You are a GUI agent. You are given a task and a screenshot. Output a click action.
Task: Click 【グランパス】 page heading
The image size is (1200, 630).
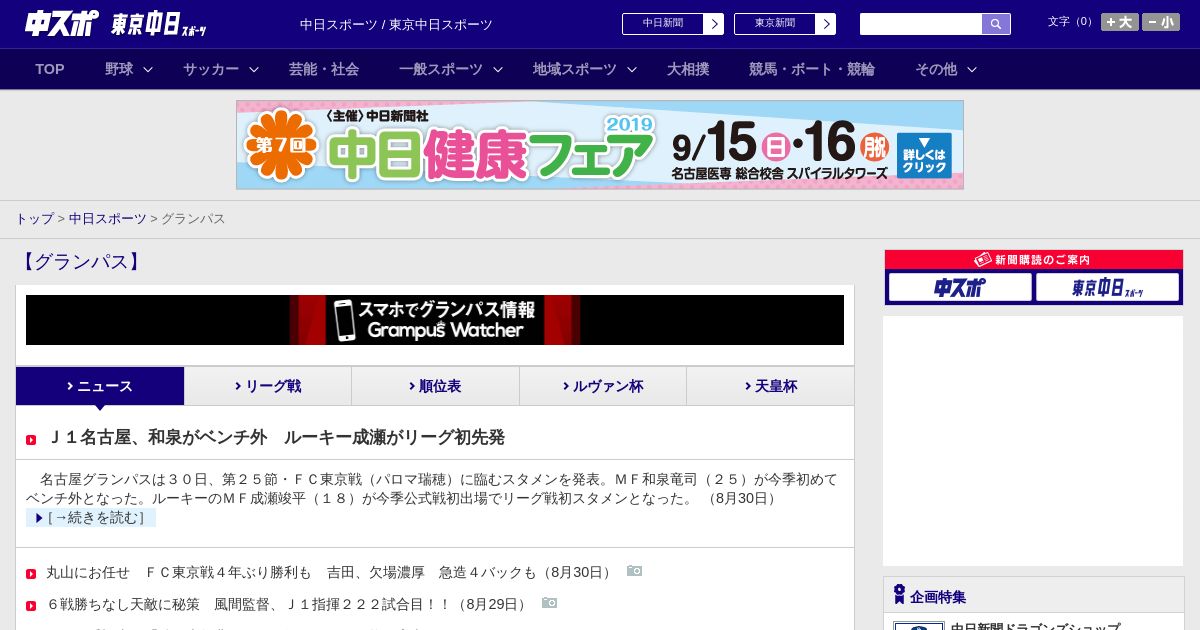(x=81, y=262)
